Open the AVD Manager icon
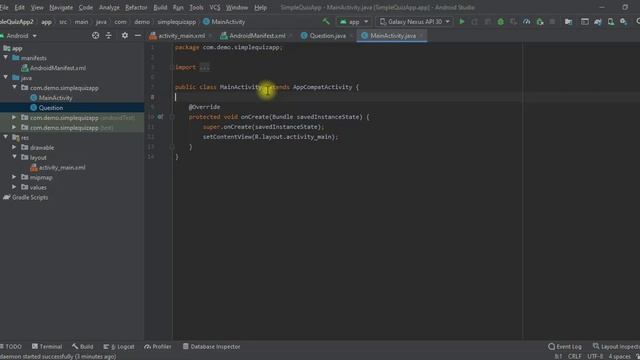The image size is (640, 360). click(x=611, y=22)
